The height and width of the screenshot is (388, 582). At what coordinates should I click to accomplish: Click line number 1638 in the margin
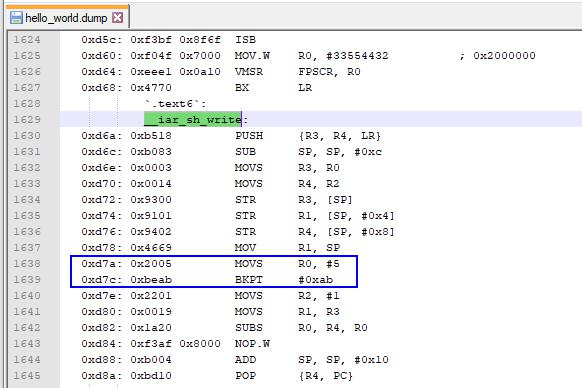click(27, 264)
